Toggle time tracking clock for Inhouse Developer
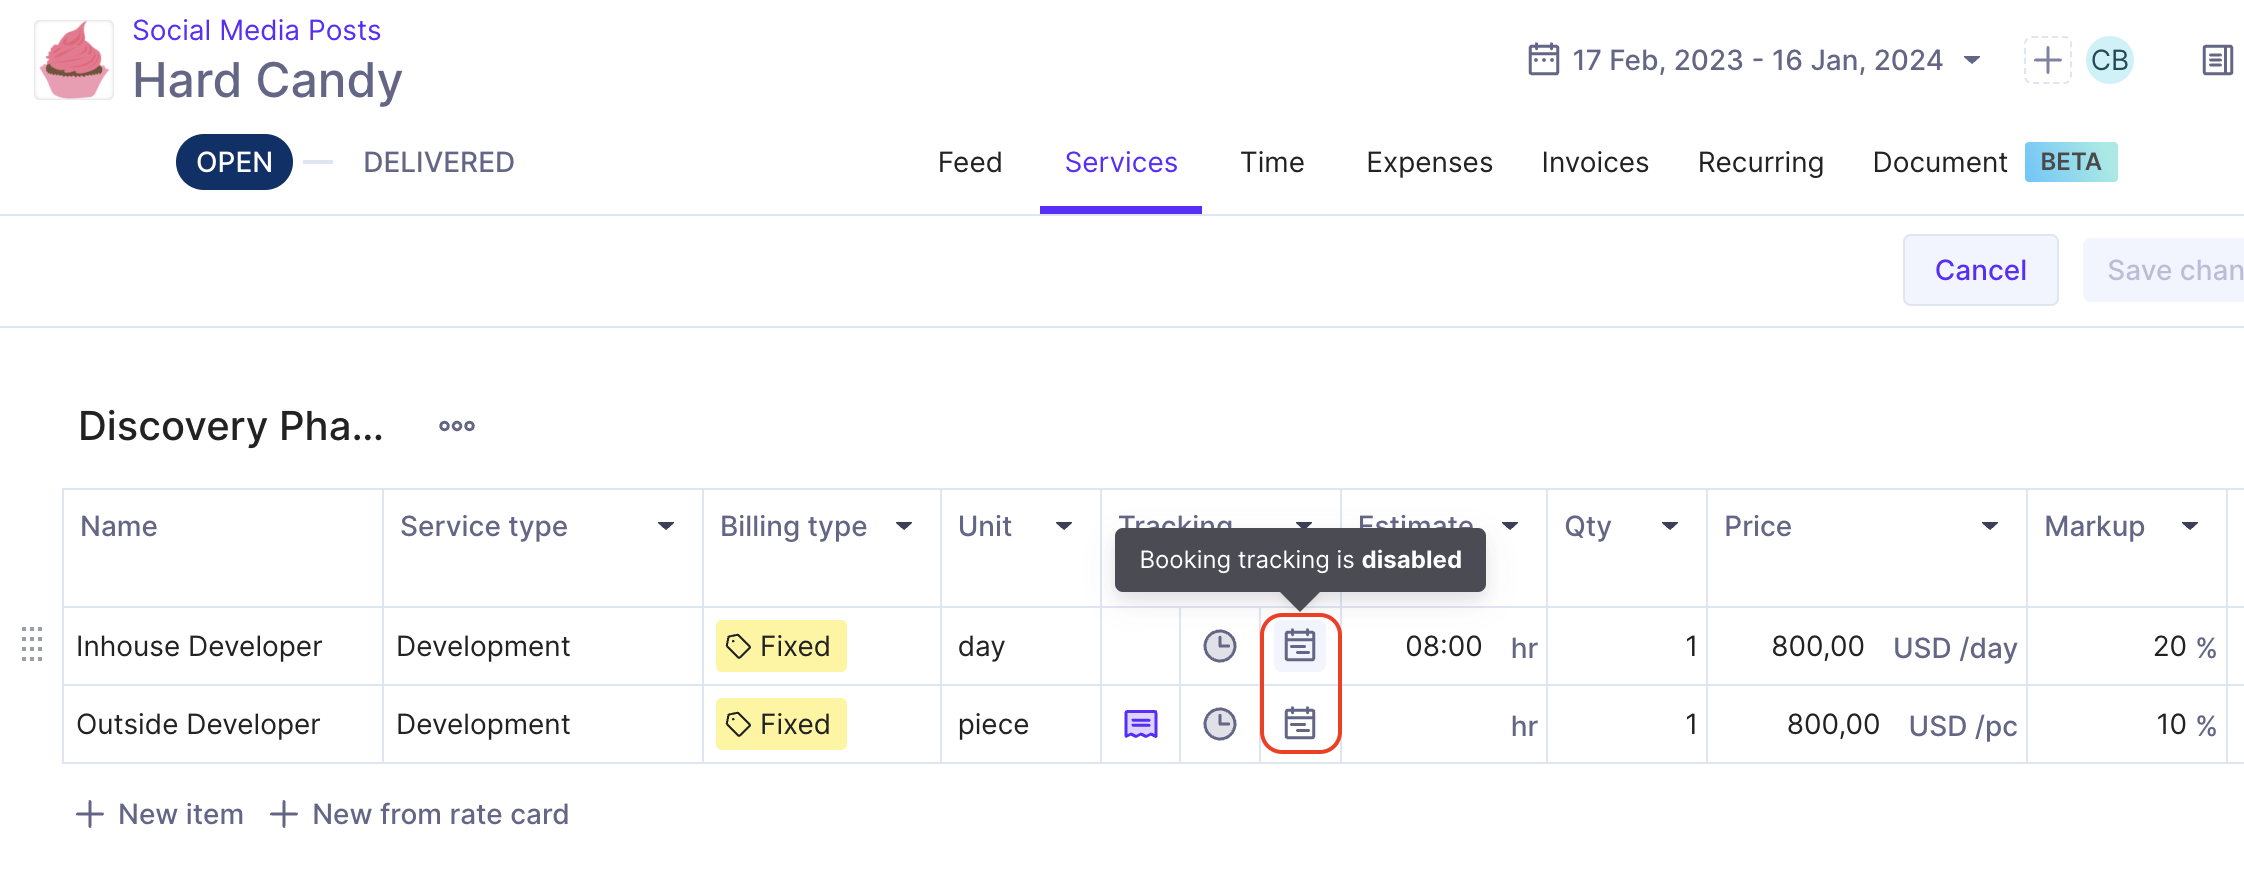This screenshot has height=896, width=2244. (1219, 646)
